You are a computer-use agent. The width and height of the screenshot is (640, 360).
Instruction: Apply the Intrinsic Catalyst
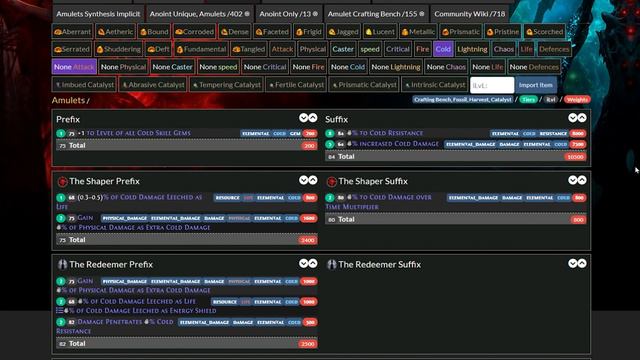(434, 85)
